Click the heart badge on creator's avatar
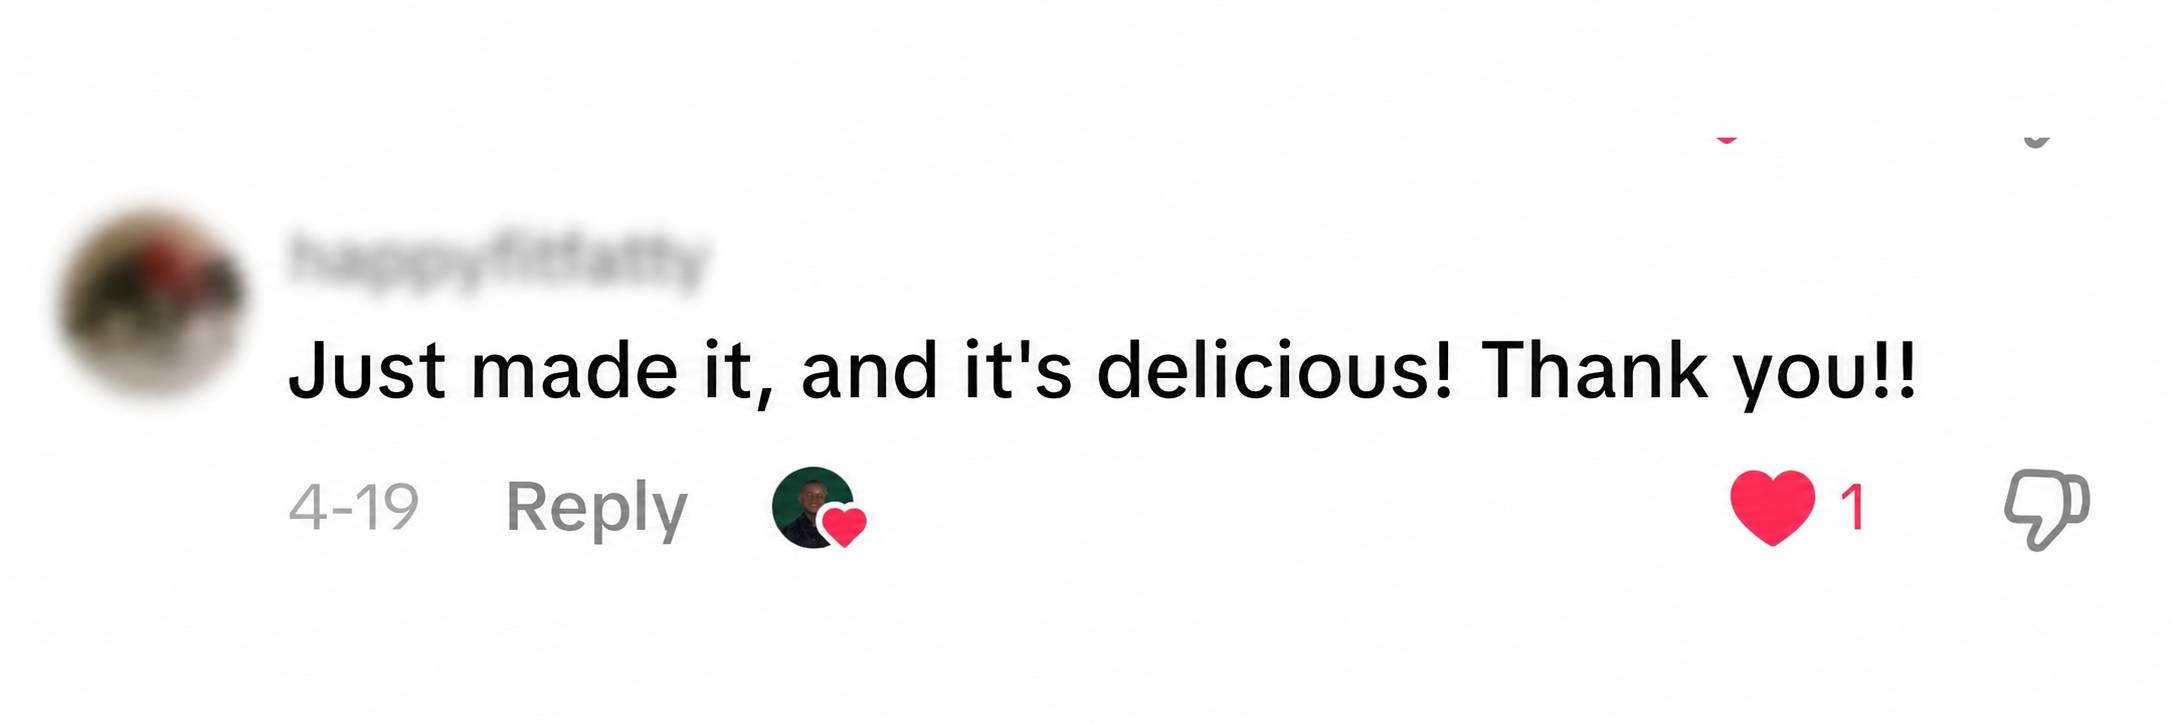Viewport: 2172px width, 724px height. tap(844, 525)
